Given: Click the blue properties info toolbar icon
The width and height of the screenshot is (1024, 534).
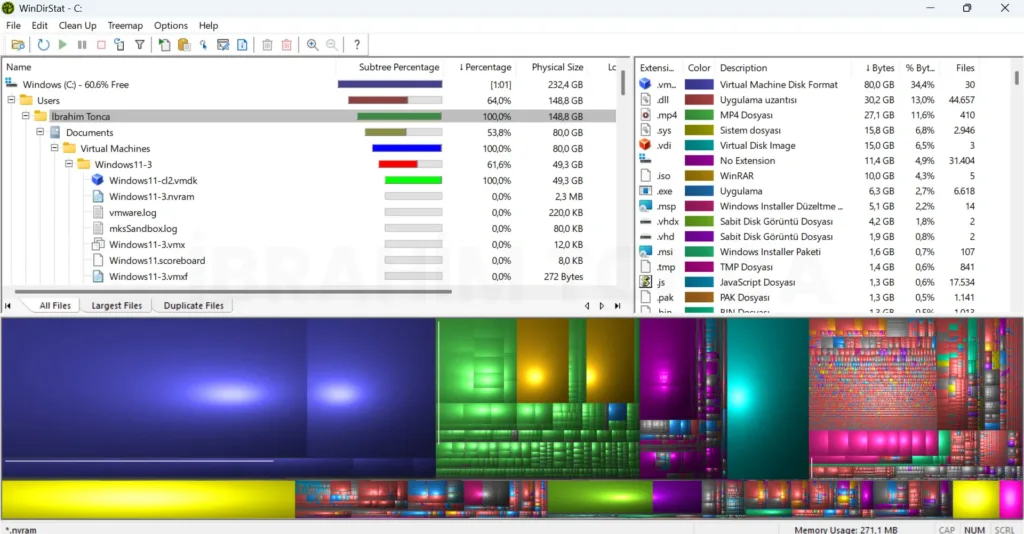Looking at the screenshot, I should pos(242,44).
